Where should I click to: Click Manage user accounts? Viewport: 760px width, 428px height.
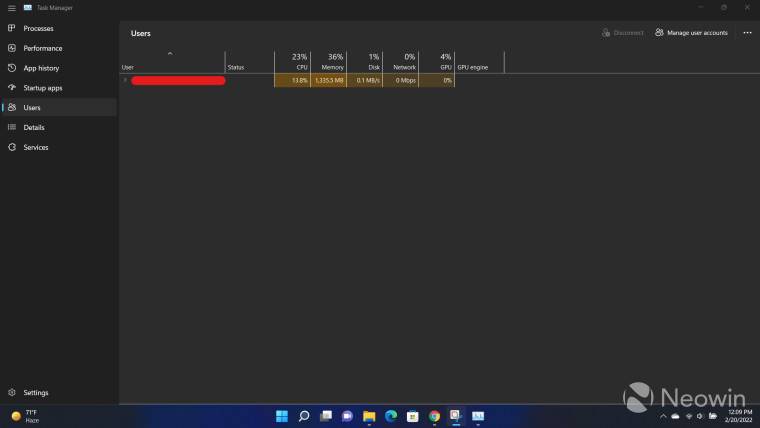click(692, 33)
